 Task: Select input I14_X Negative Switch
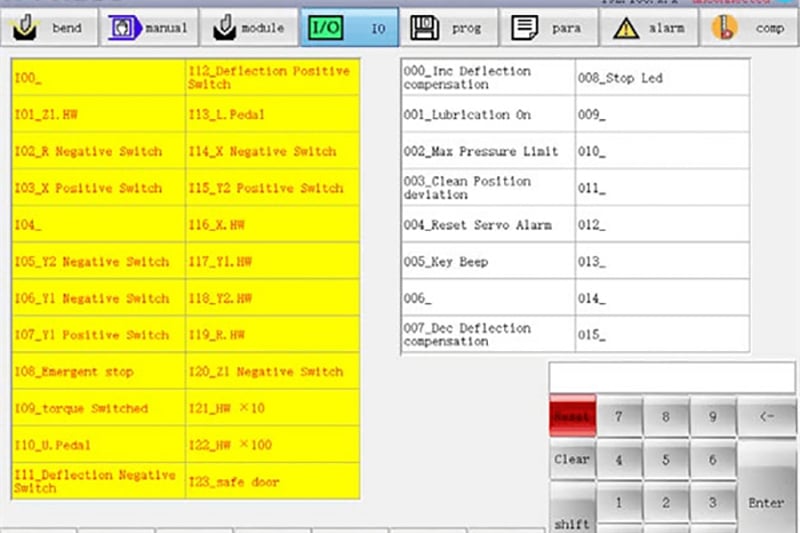[273, 151]
